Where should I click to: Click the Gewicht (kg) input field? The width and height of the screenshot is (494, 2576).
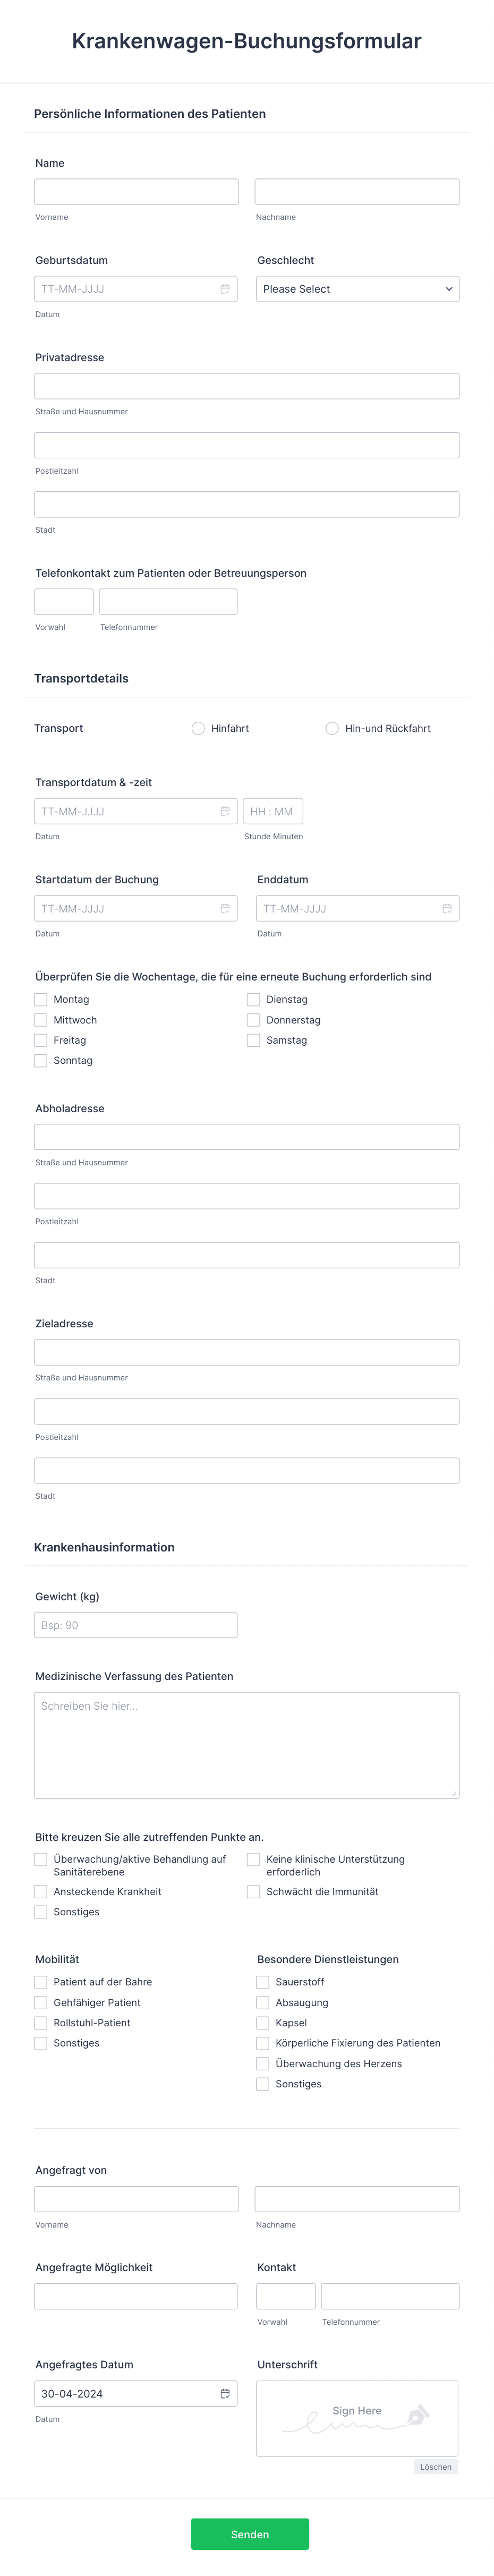136,1625
